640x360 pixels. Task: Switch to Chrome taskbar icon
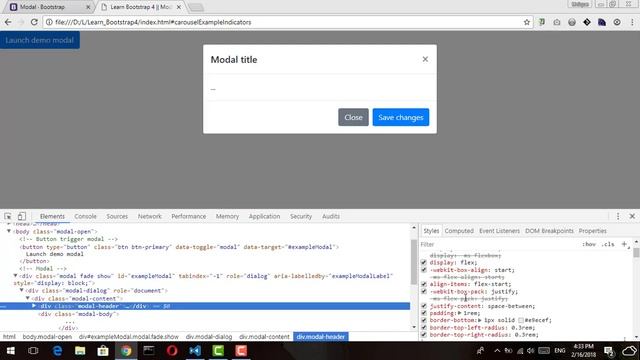pos(126,351)
